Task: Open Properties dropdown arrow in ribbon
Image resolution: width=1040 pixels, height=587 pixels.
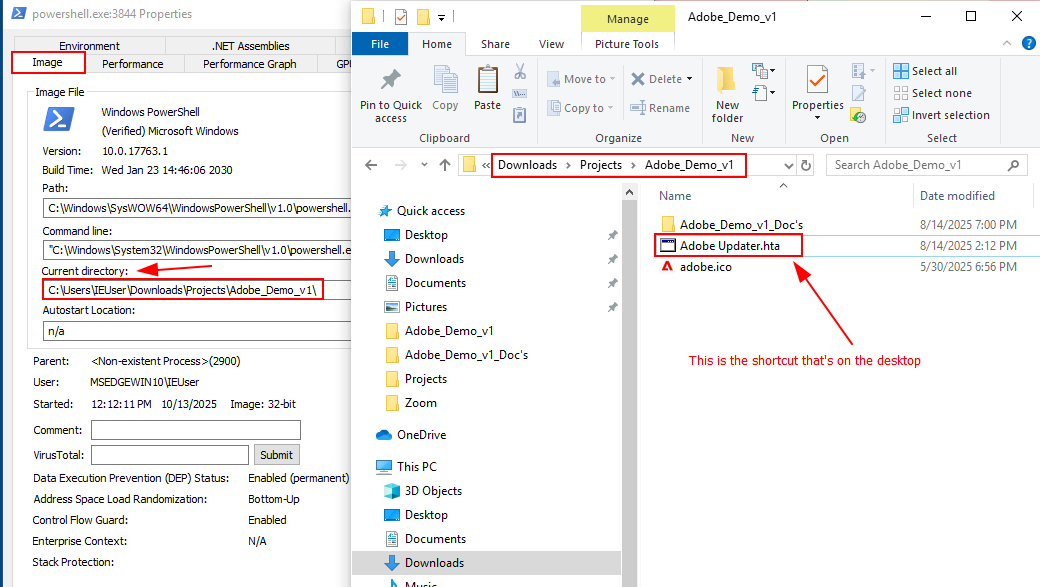Action: click(x=817, y=117)
